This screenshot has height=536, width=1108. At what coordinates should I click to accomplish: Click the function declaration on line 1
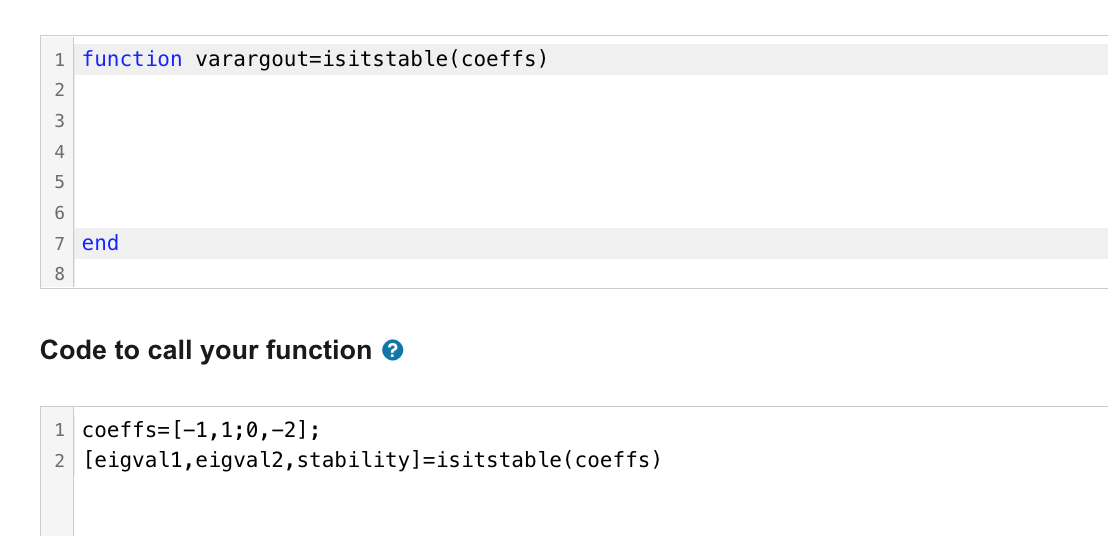pos(315,59)
